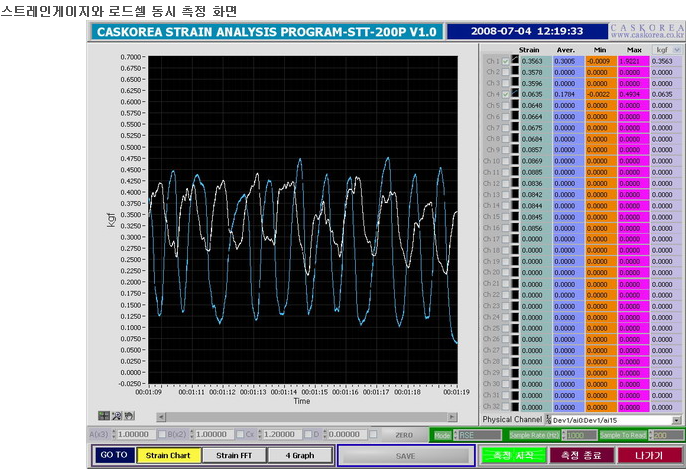Click the green 측정 시작 button
This screenshot has height=476, width=690.
[513, 455]
